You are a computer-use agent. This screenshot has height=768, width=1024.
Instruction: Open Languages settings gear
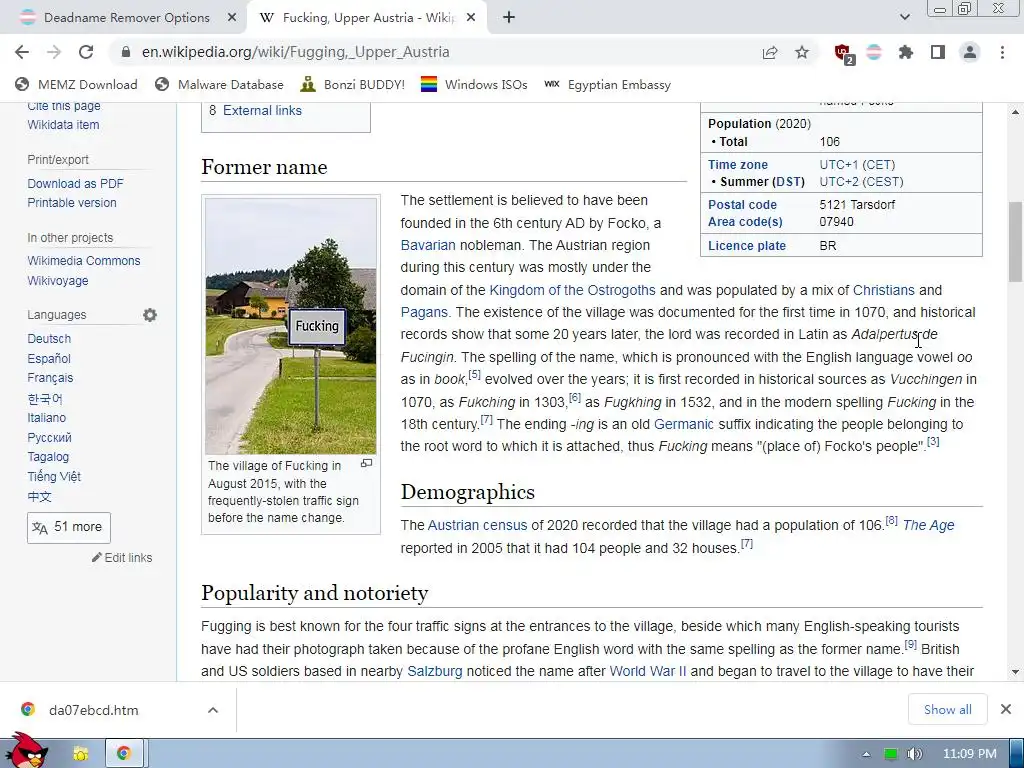click(x=150, y=315)
